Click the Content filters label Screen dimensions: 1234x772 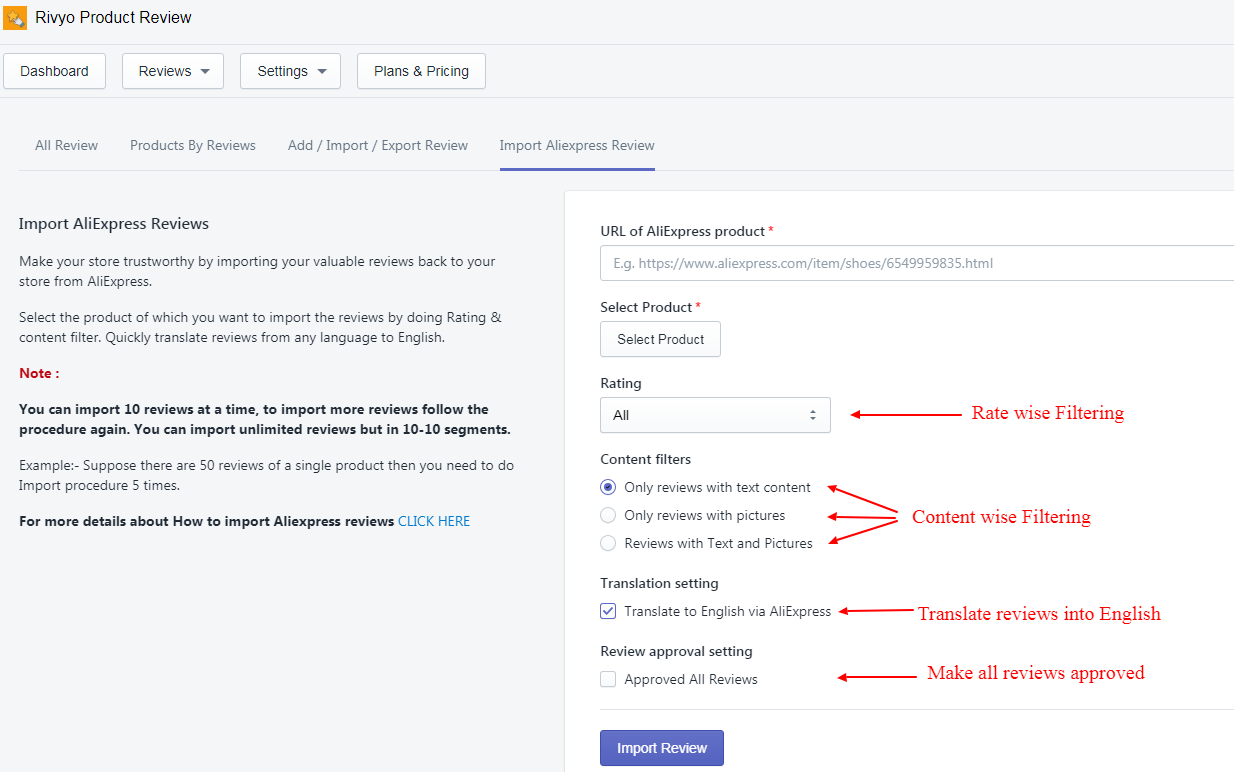click(x=646, y=459)
